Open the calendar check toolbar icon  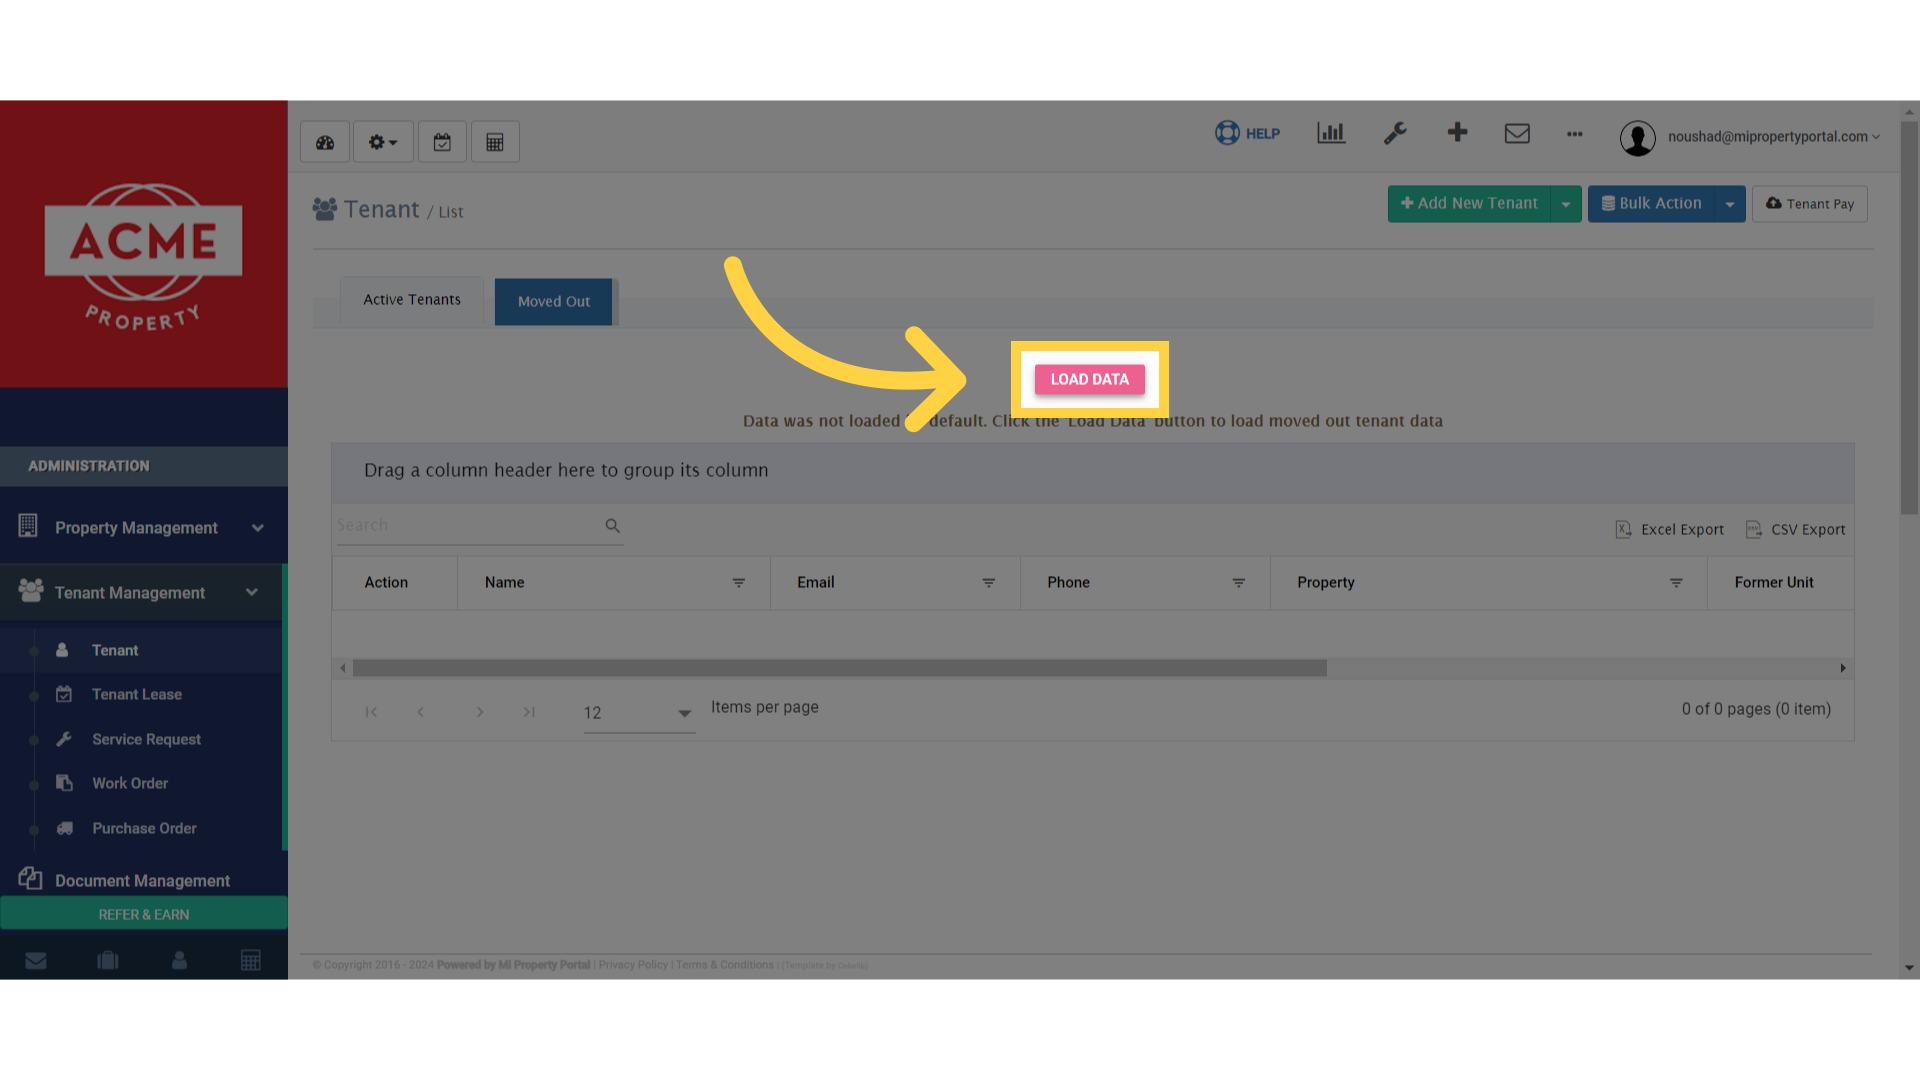point(442,142)
